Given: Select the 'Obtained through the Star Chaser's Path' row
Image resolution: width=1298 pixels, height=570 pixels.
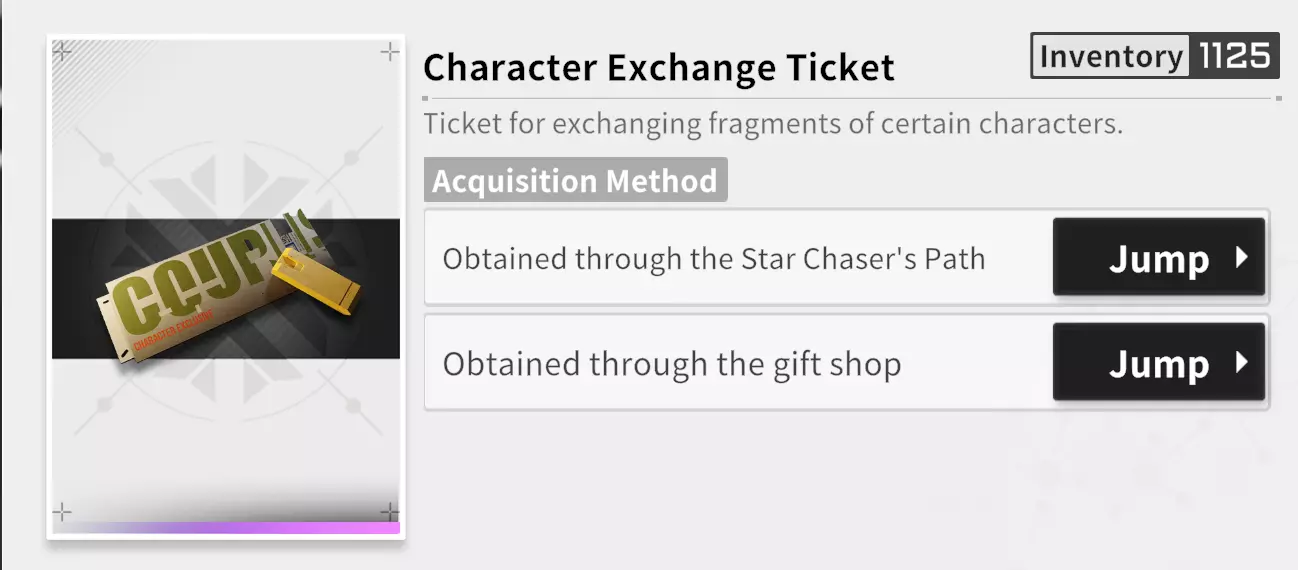Looking at the screenshot, I should coord(714,259).
